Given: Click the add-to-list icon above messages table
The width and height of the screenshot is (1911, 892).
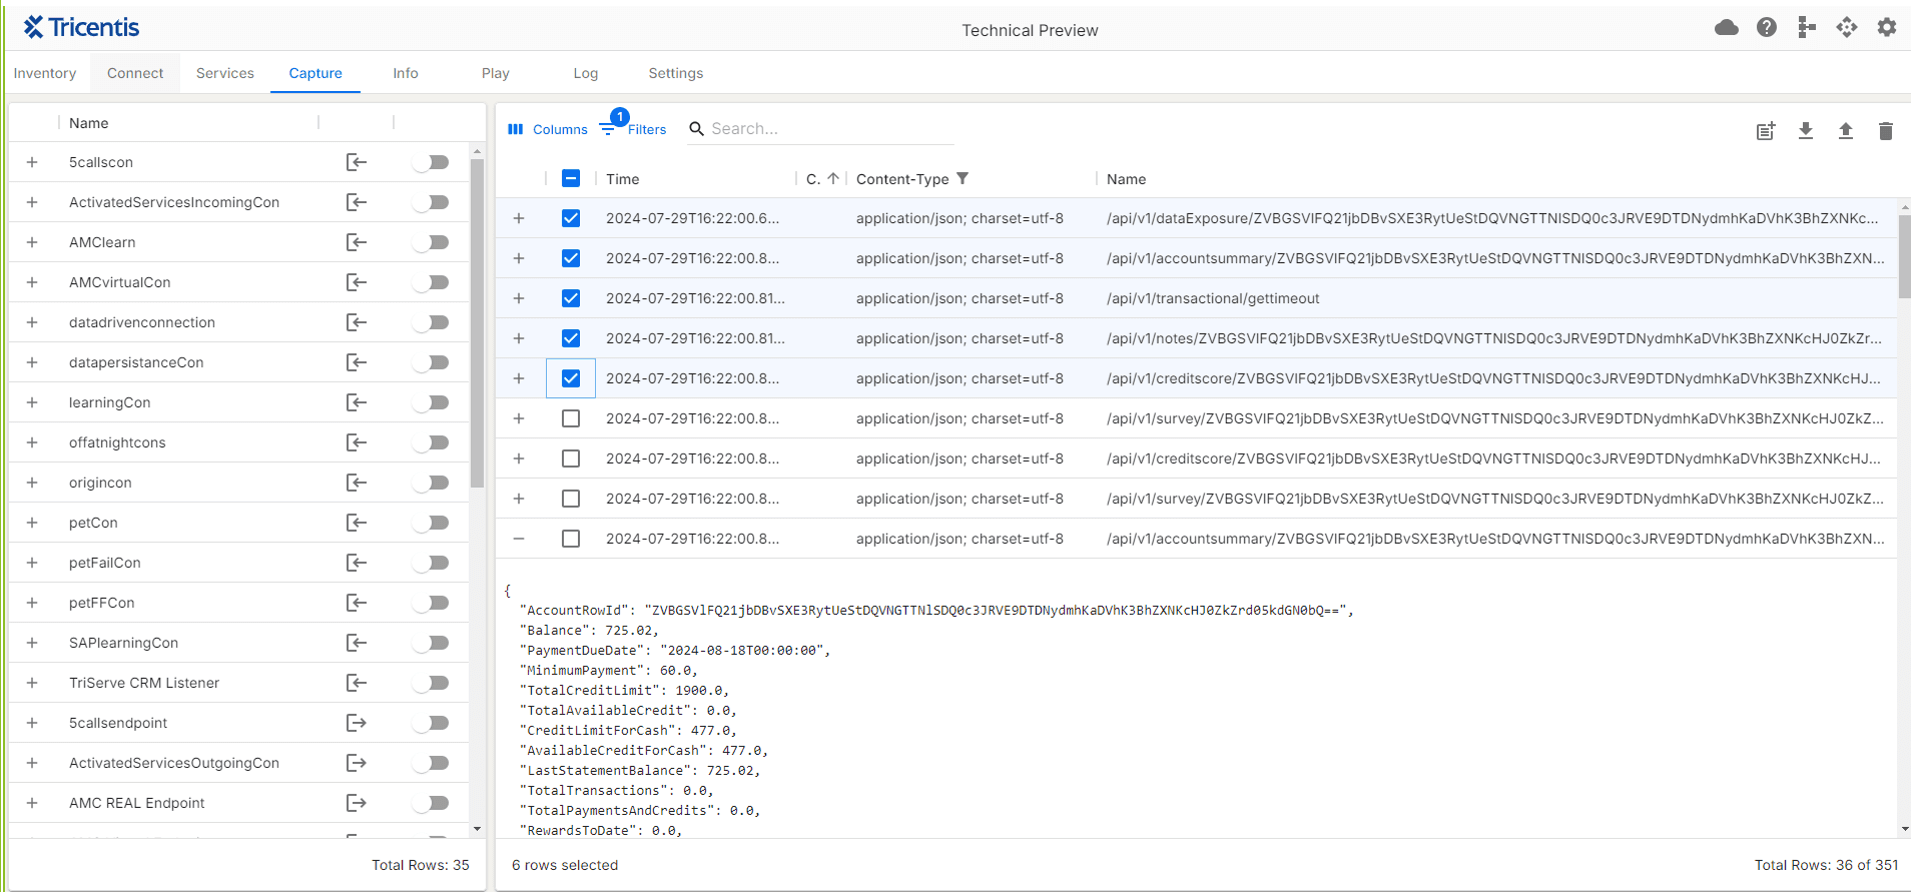Looking at the screenshot, I should tap(1766, 131).
